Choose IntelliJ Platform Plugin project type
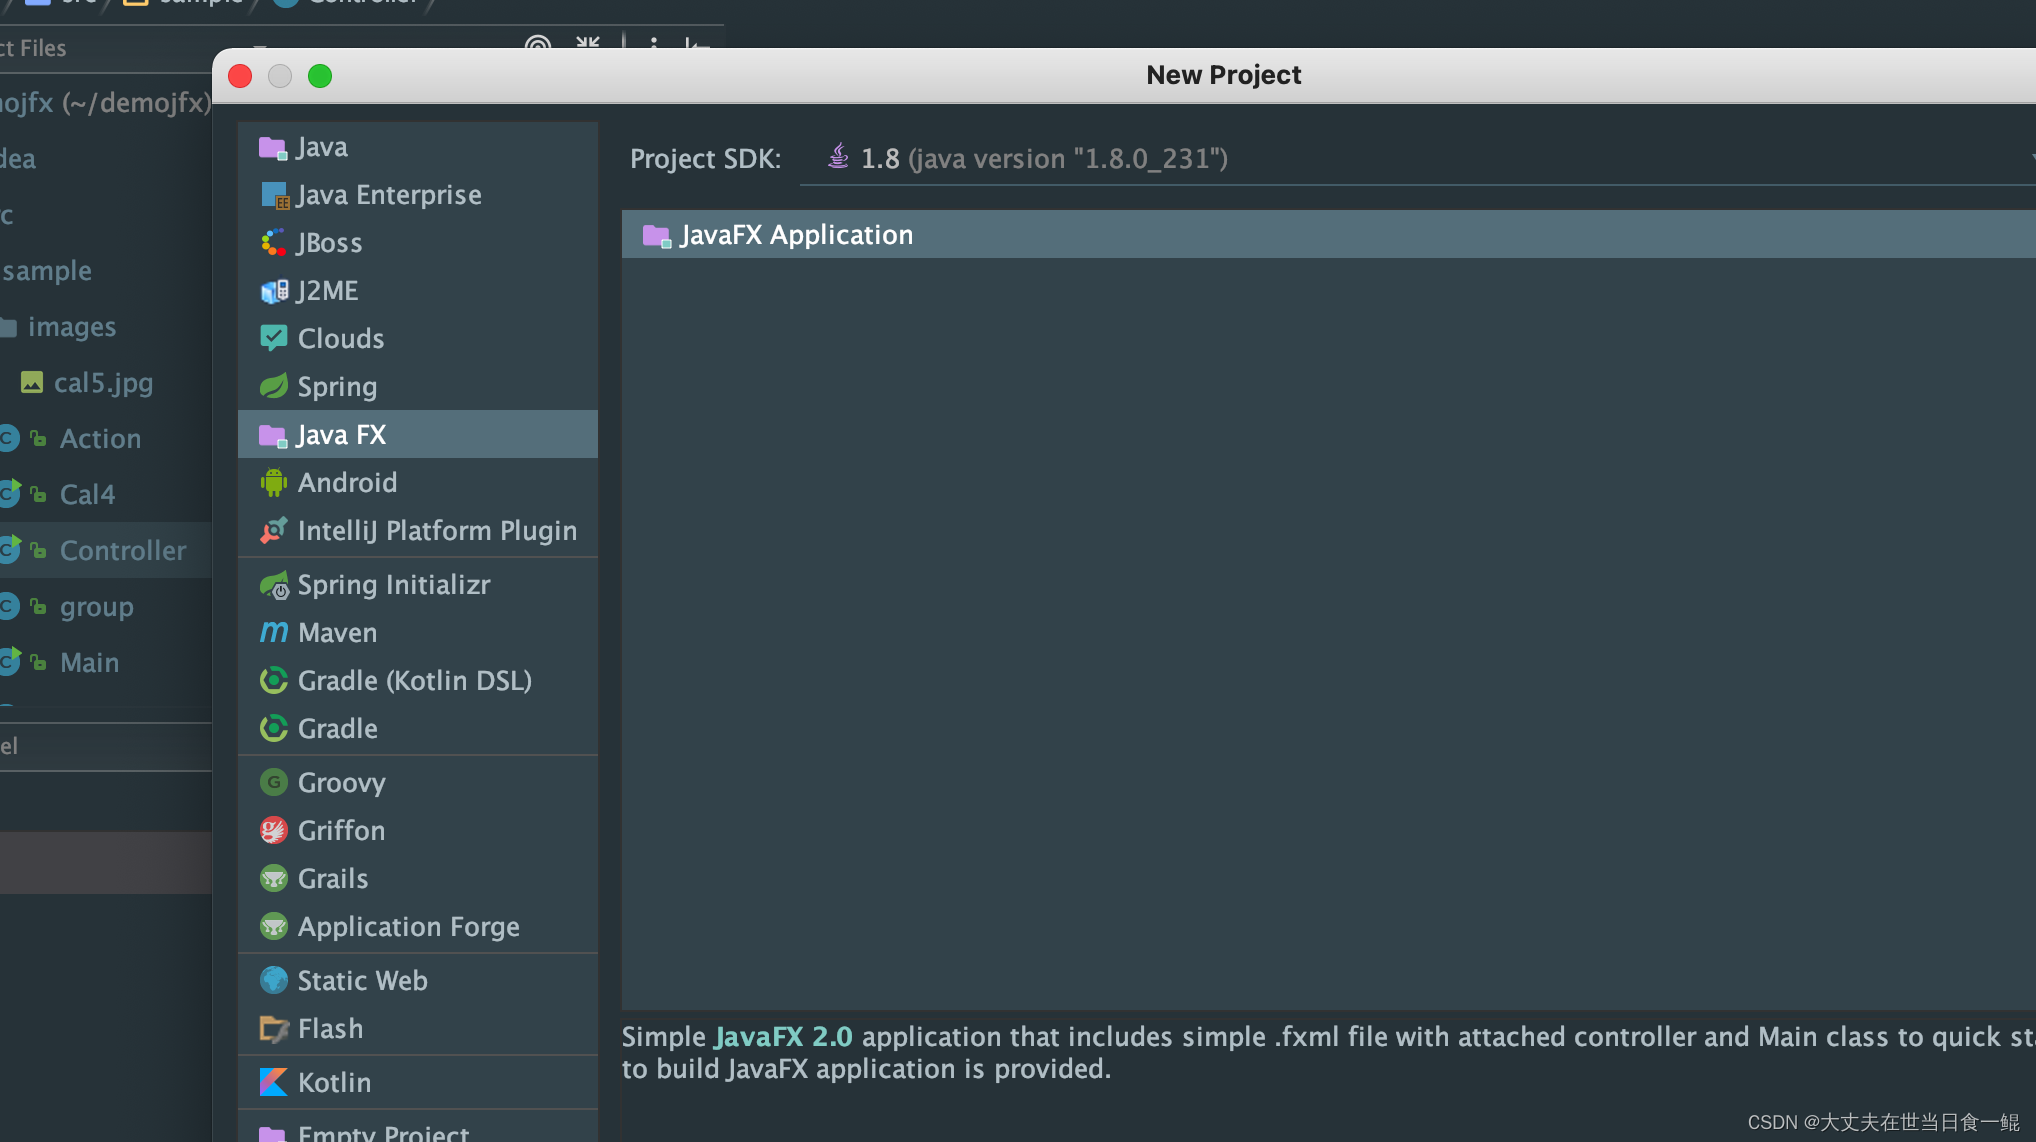This screenshot has height=1142, width=2036. coord(437,531)
